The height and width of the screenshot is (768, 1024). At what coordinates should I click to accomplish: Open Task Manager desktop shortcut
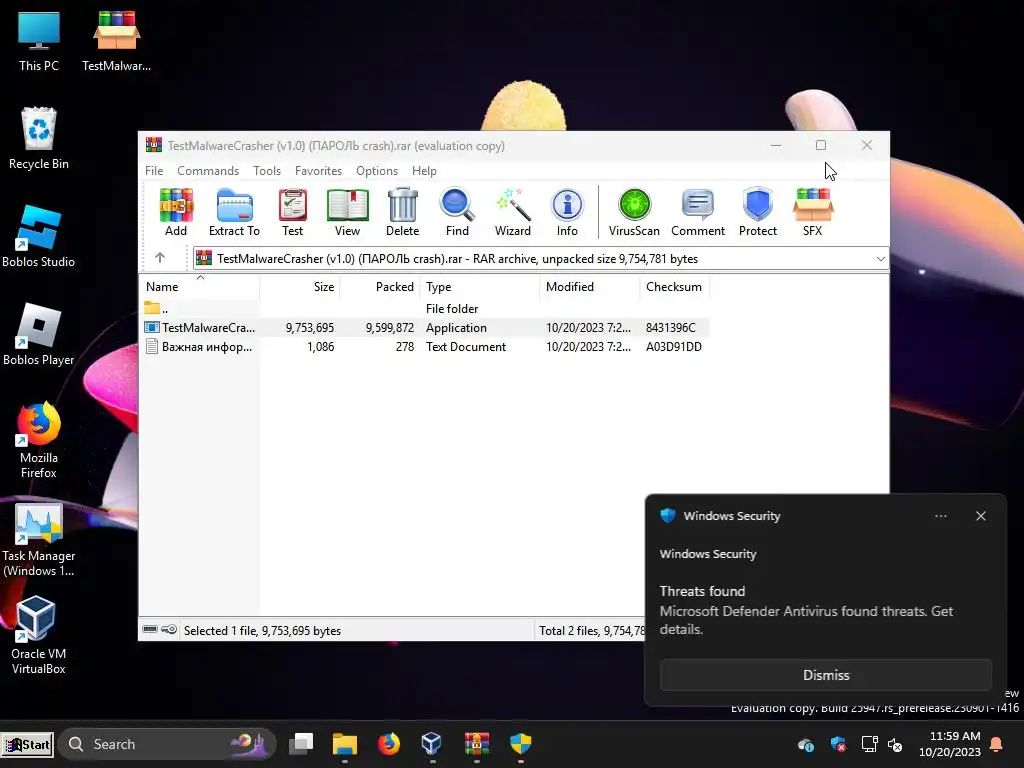click(x=39, y=539)
